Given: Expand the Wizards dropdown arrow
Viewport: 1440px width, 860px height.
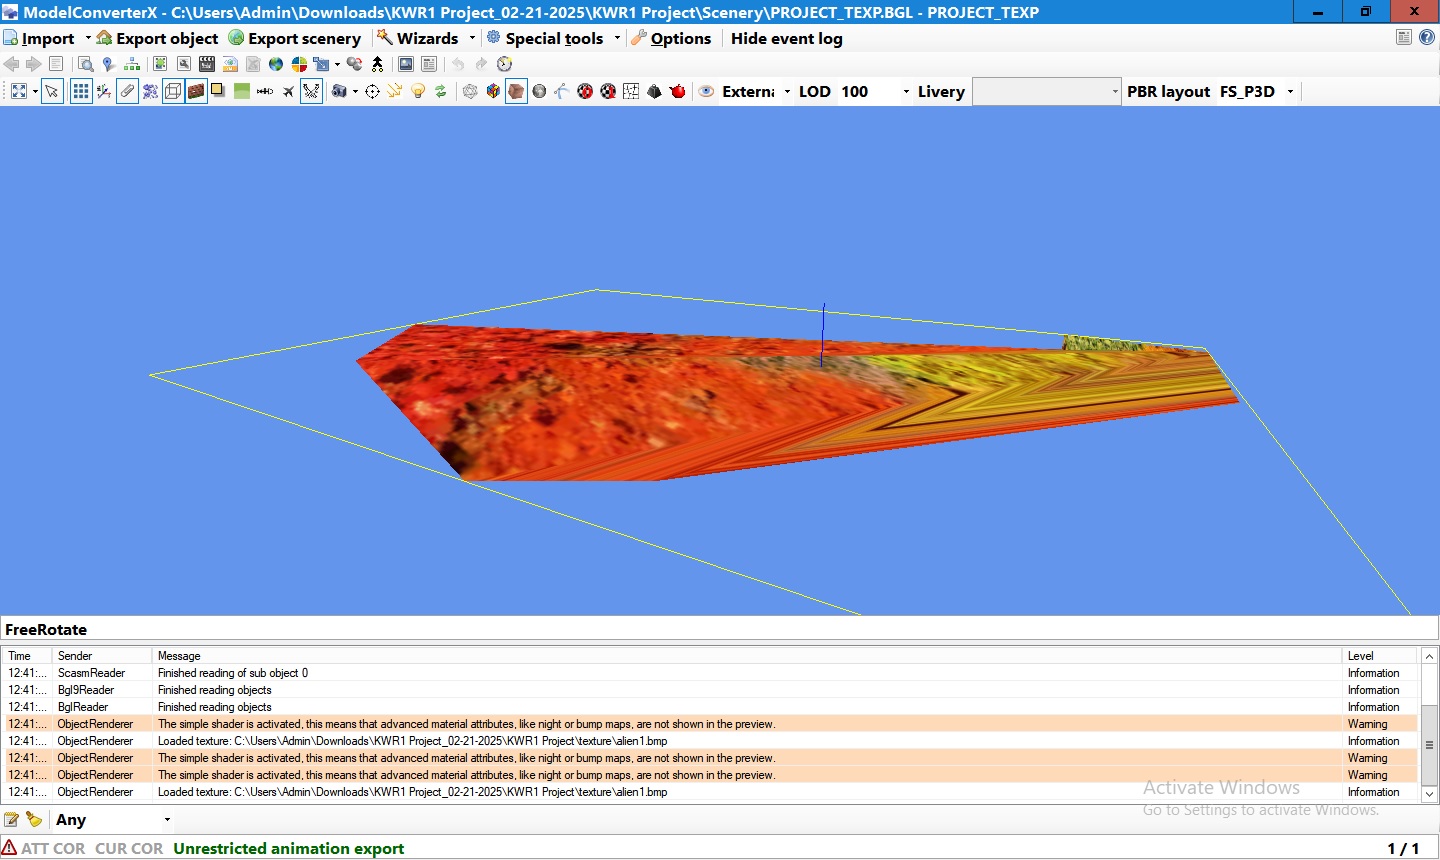Looking at the screenshot, I should point(472,38).
